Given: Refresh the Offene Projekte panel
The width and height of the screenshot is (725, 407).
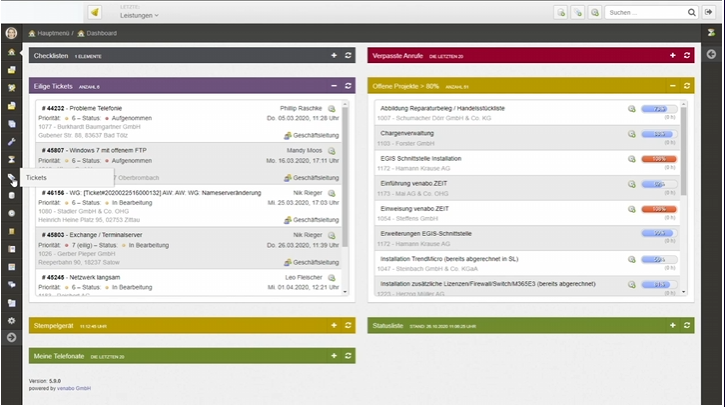Looking at the screenshot, I should tap(687, 86).
